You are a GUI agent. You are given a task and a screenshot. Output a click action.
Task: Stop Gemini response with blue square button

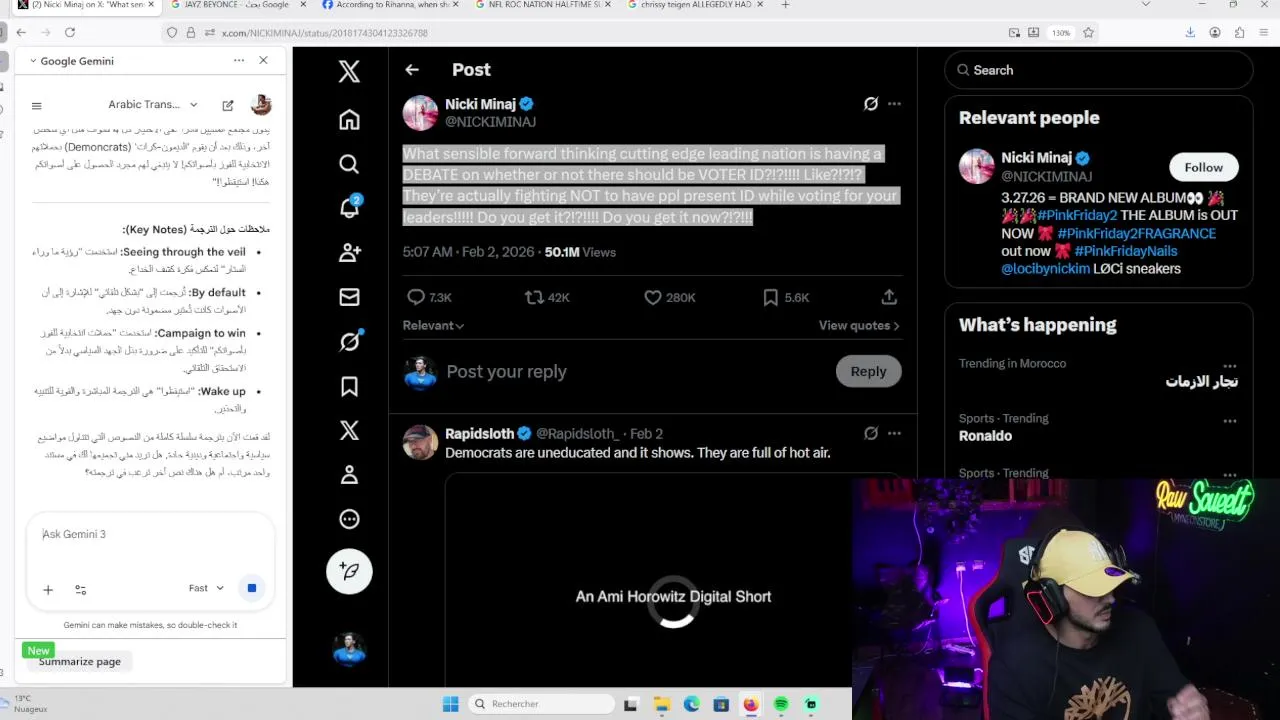[x=251, y=588]
